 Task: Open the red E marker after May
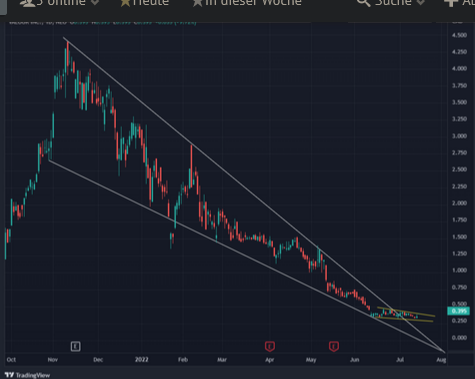coord(334,346)
